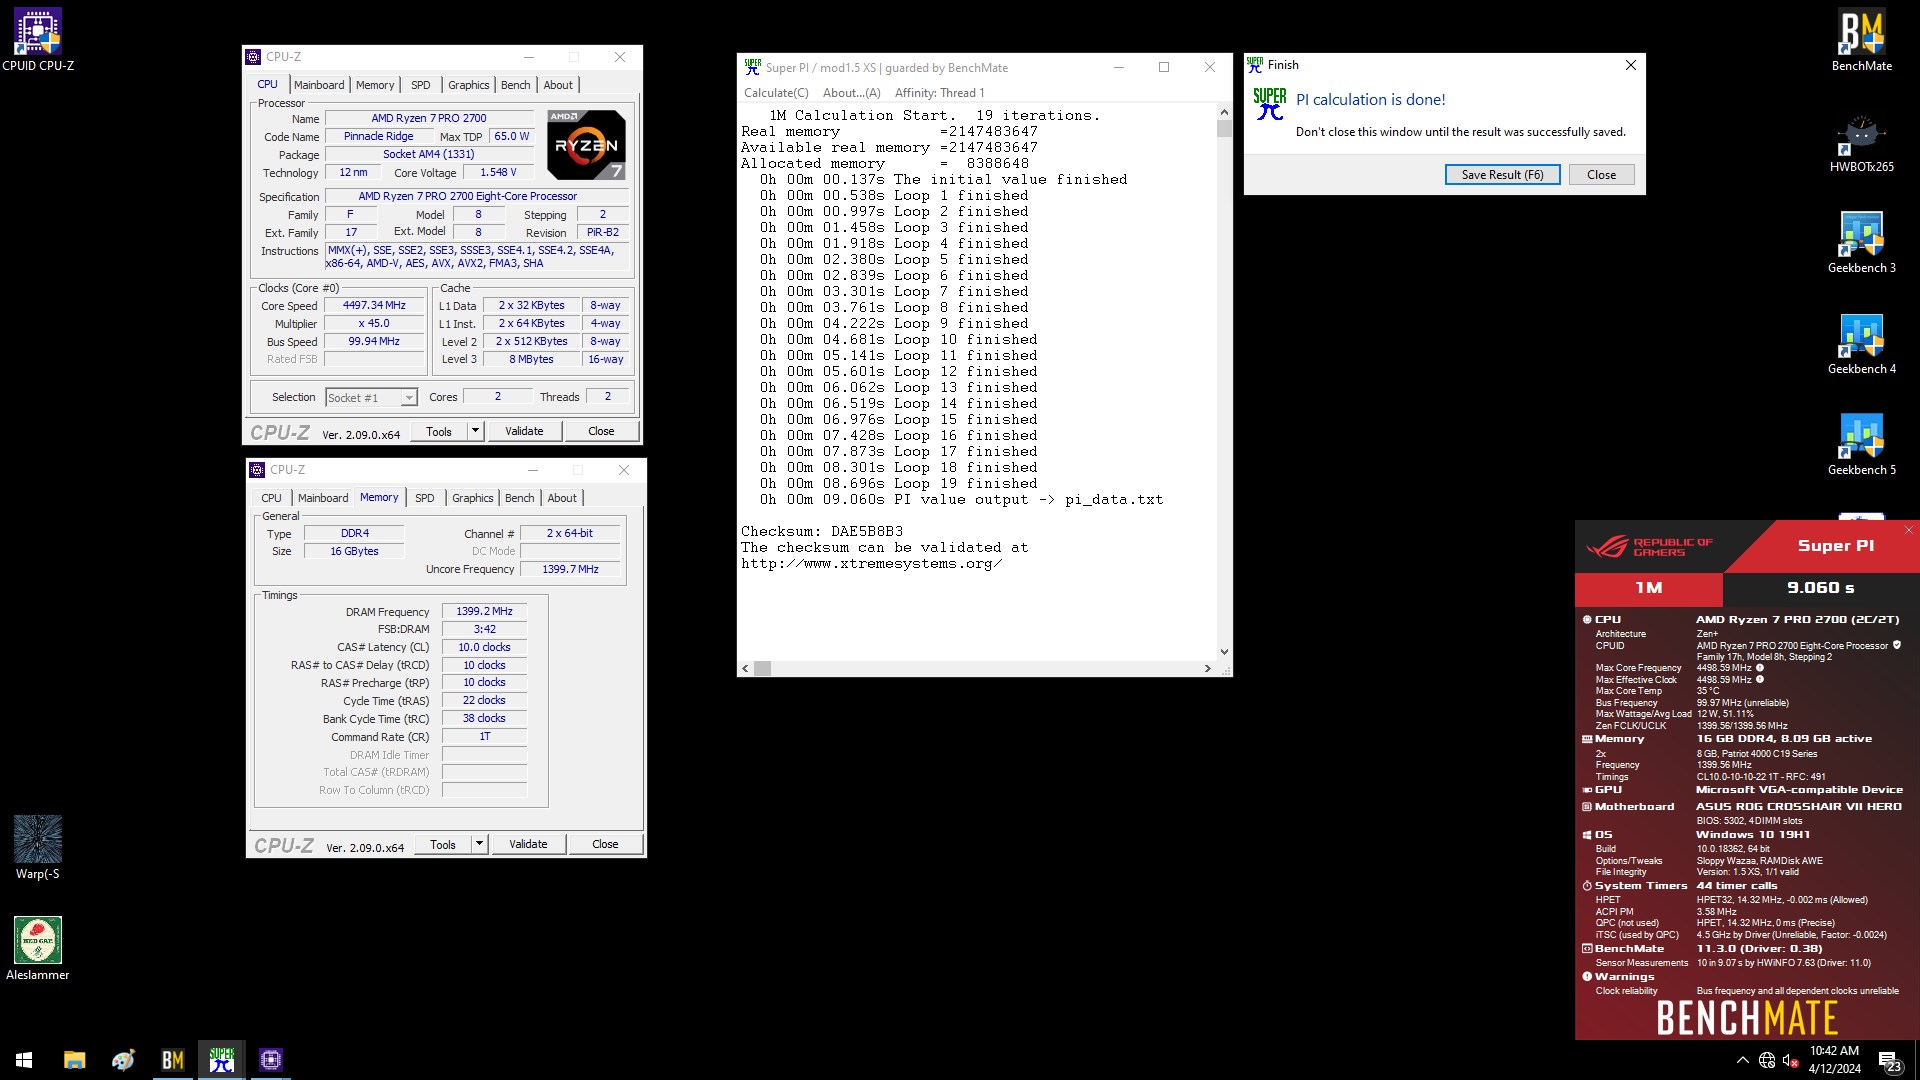Open the SPD tab in top CPU-Z
Screen dimensions: 1920x1080
pyautogui.click(x=421, y=85)
